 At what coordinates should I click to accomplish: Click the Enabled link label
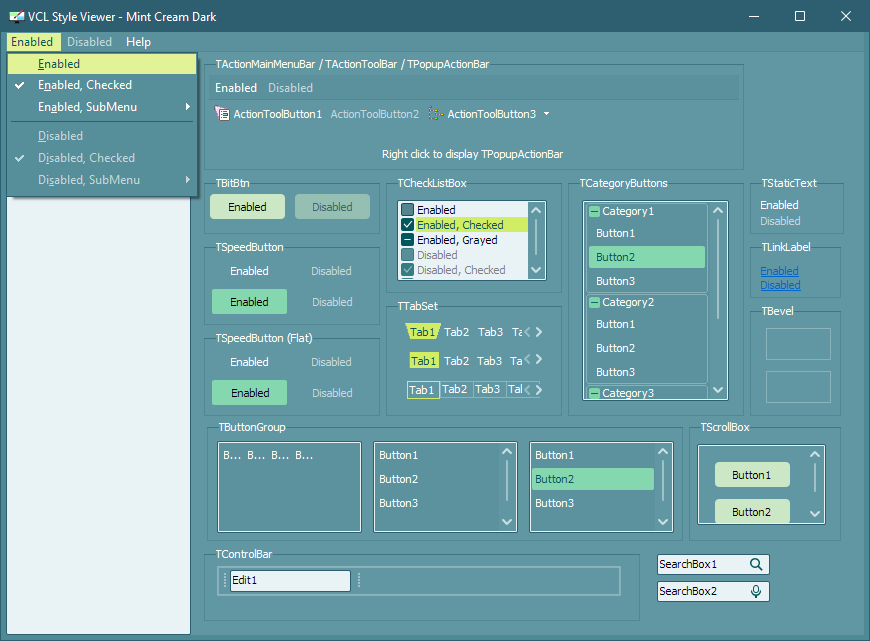pos(780,271)
